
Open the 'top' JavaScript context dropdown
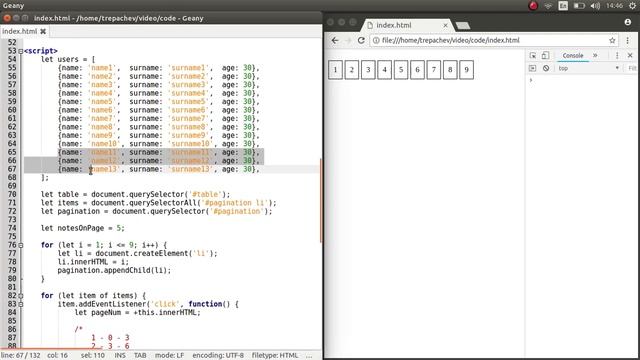tap(589, 68)
